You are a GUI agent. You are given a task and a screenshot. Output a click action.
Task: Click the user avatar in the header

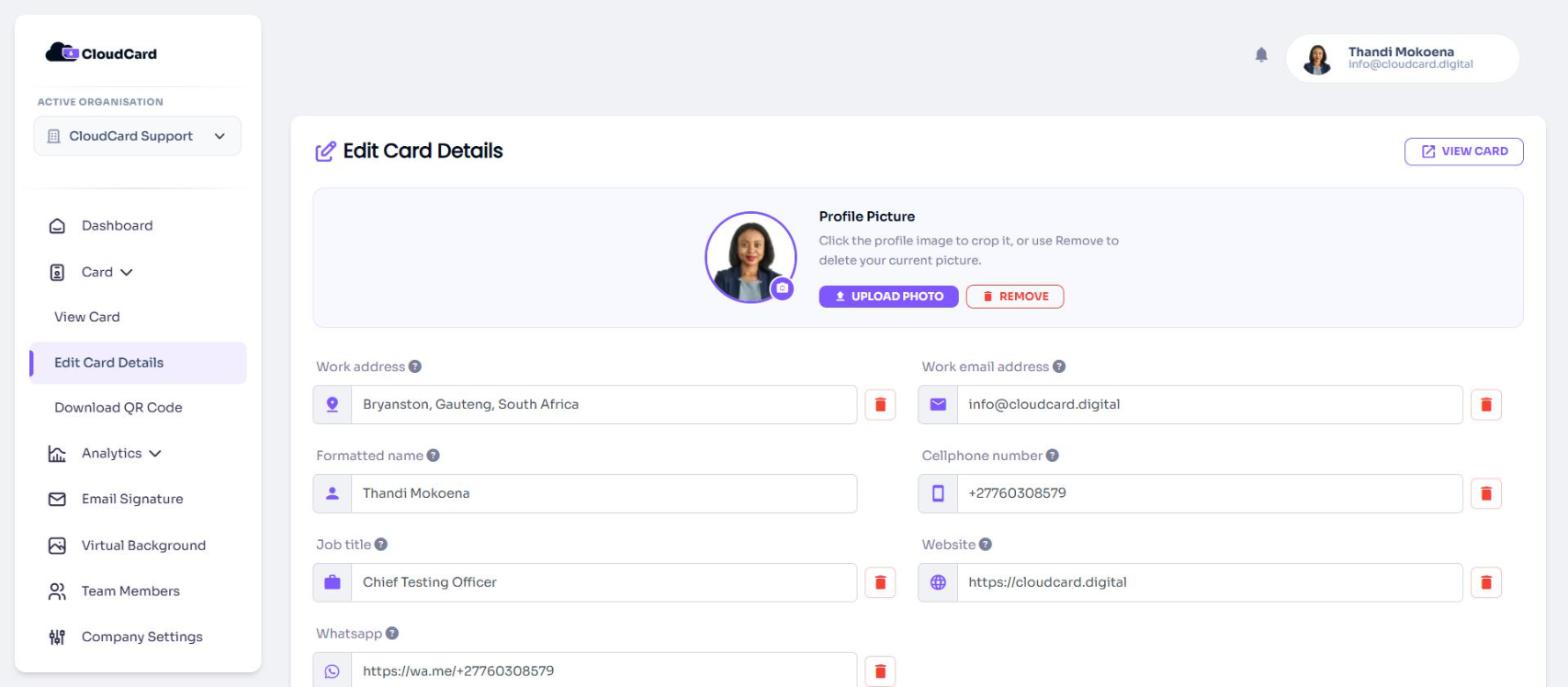[x=1318, y=59]
